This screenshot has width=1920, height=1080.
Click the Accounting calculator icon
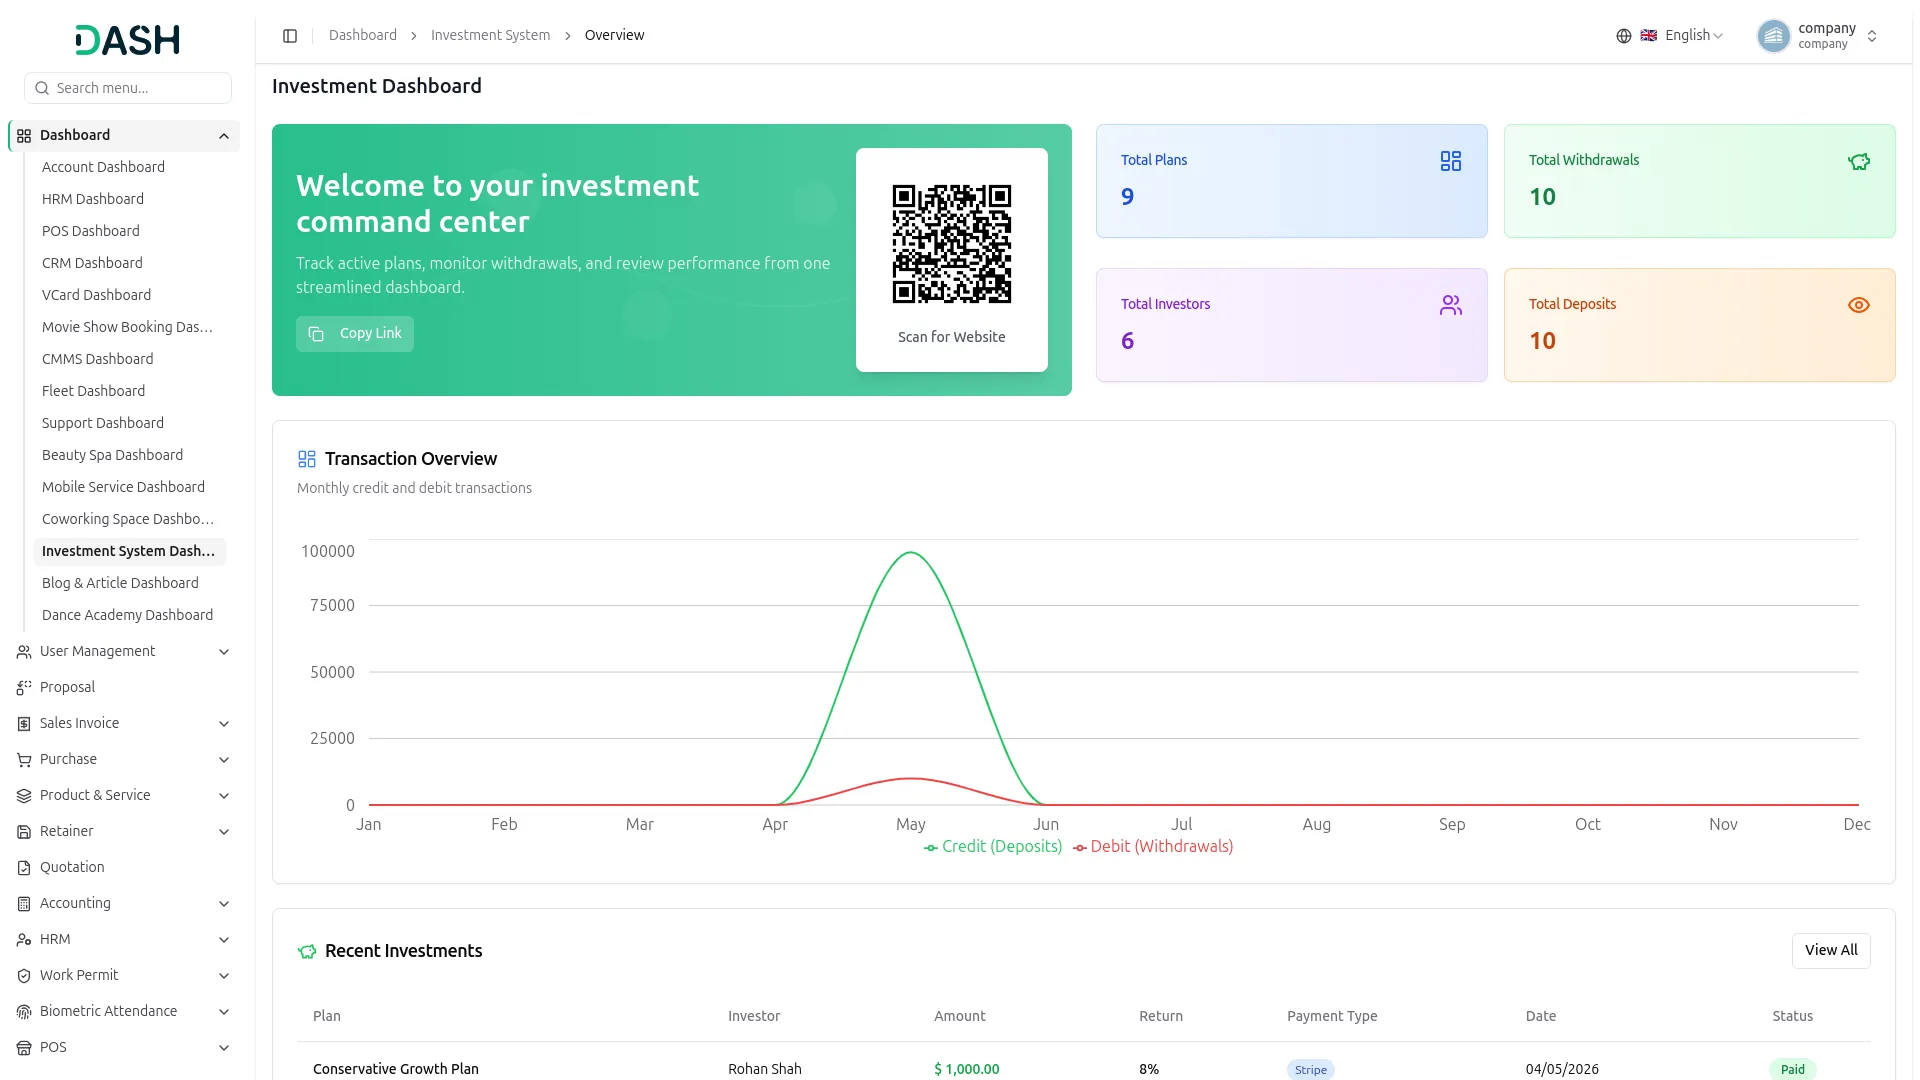click(24, 904)
